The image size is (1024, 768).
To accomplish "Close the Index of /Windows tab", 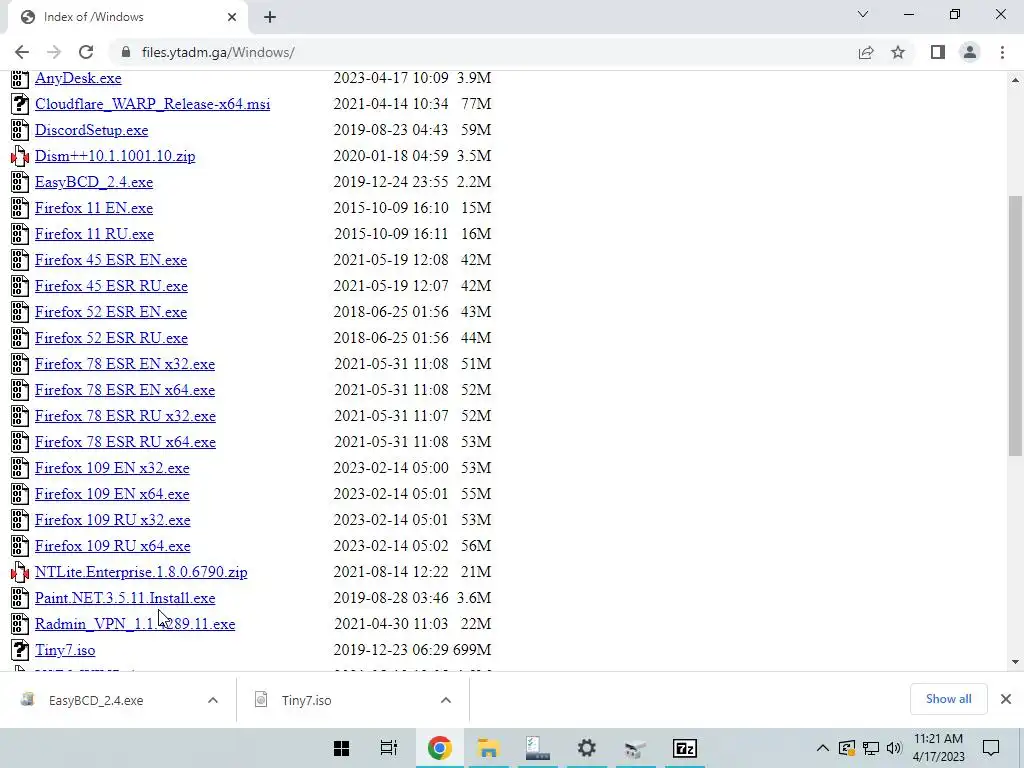I will 232,17.
